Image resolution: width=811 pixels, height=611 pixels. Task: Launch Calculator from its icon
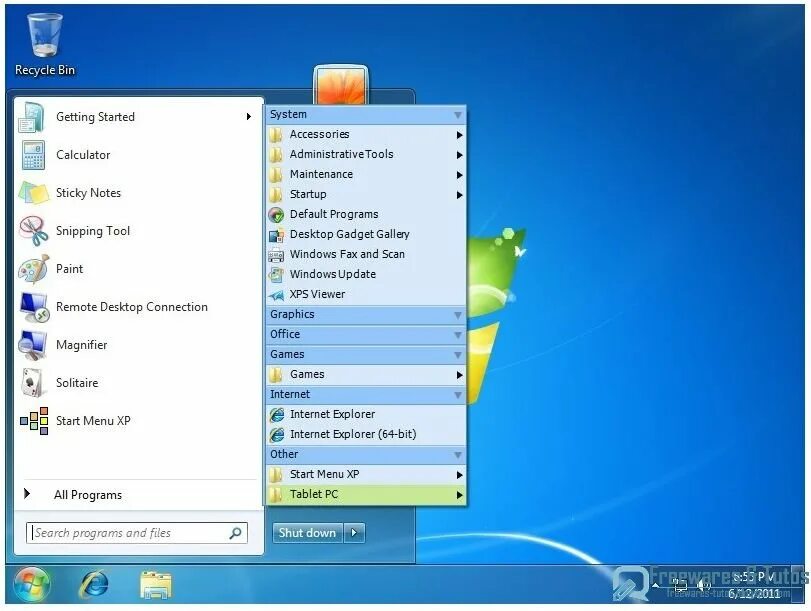(33, 155)
